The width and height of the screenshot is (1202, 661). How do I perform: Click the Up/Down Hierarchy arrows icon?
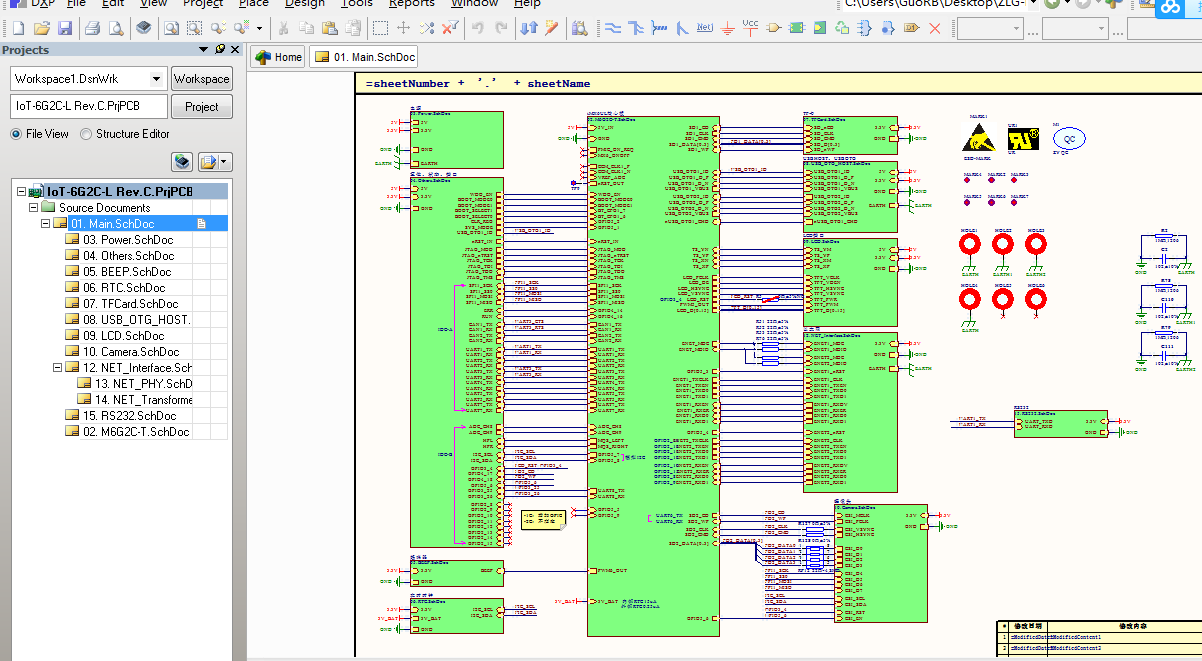point(529,28)
